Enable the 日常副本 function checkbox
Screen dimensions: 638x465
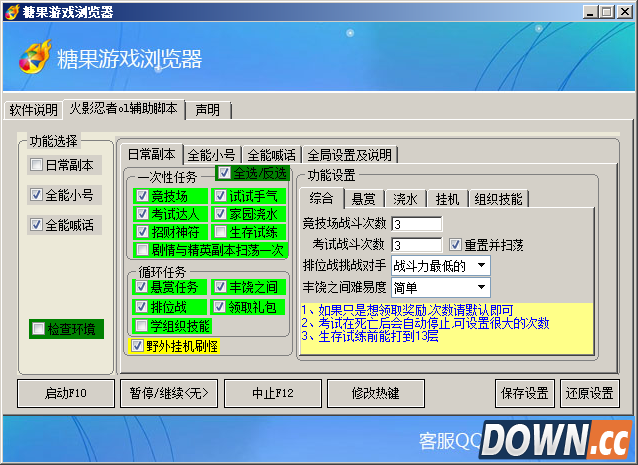[37, 165]
